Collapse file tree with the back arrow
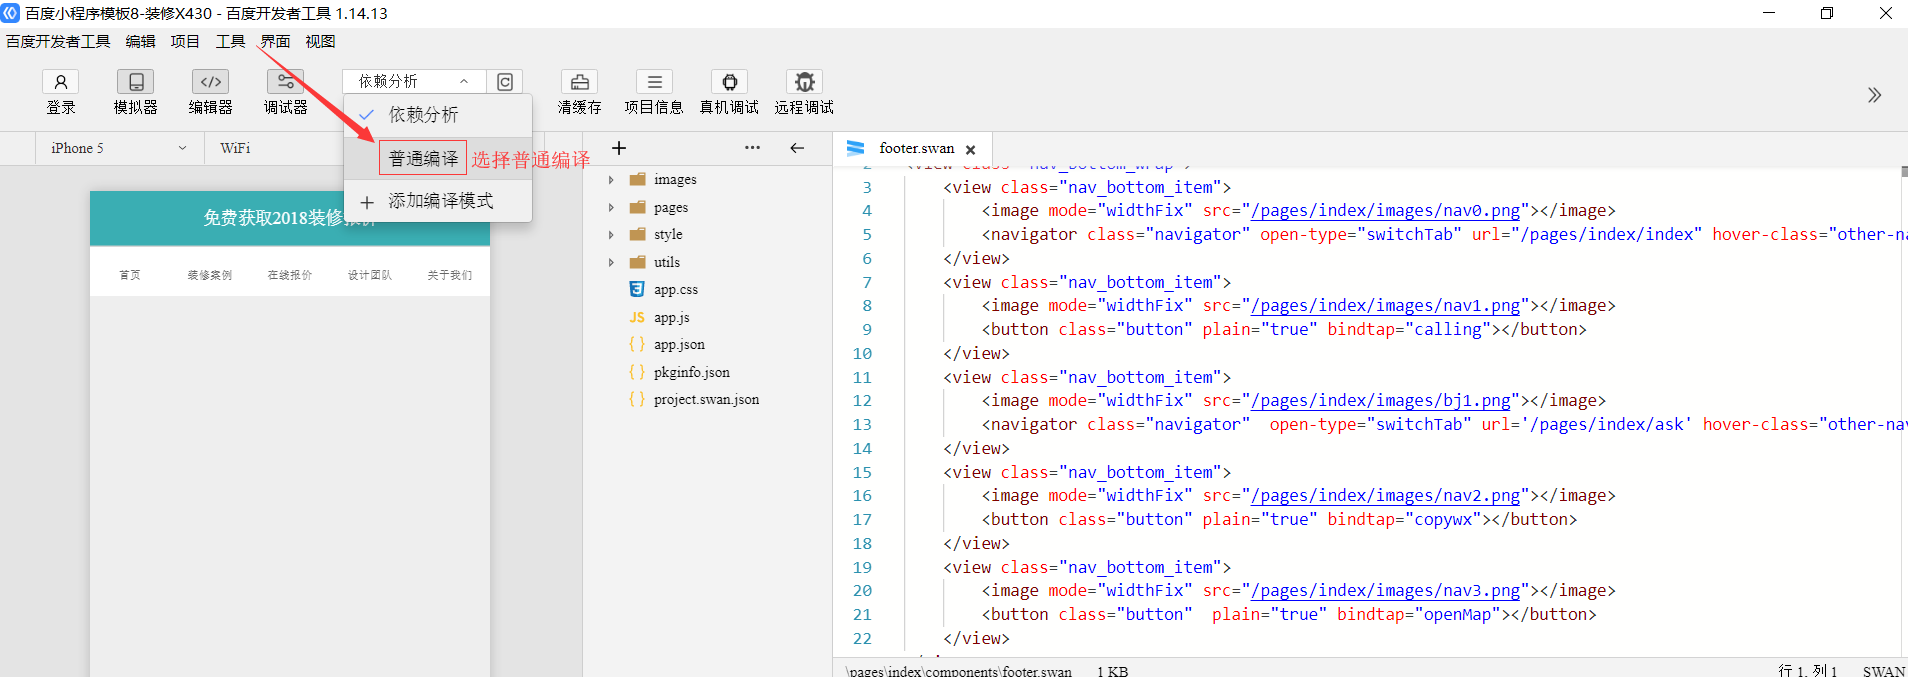The width and height of the screenshot is (1908, 677). pyautogui.click(x=797, y=148)
